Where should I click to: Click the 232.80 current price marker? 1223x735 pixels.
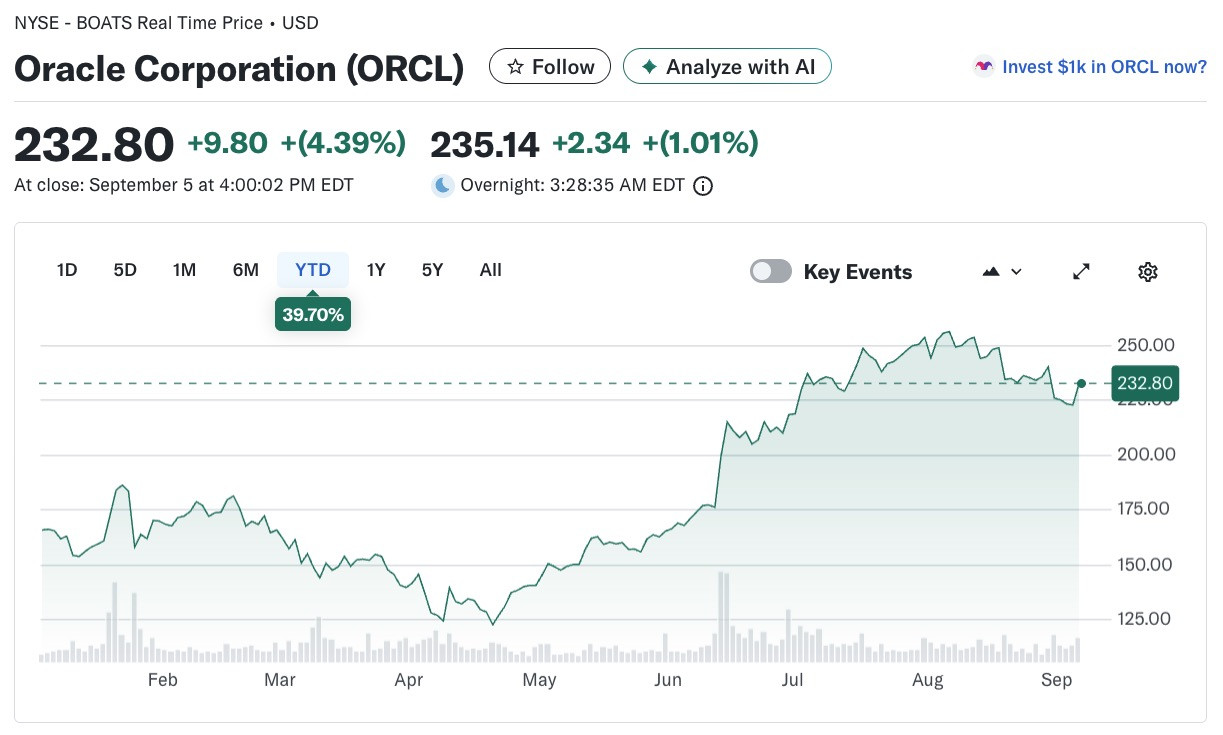[1145, 384]
